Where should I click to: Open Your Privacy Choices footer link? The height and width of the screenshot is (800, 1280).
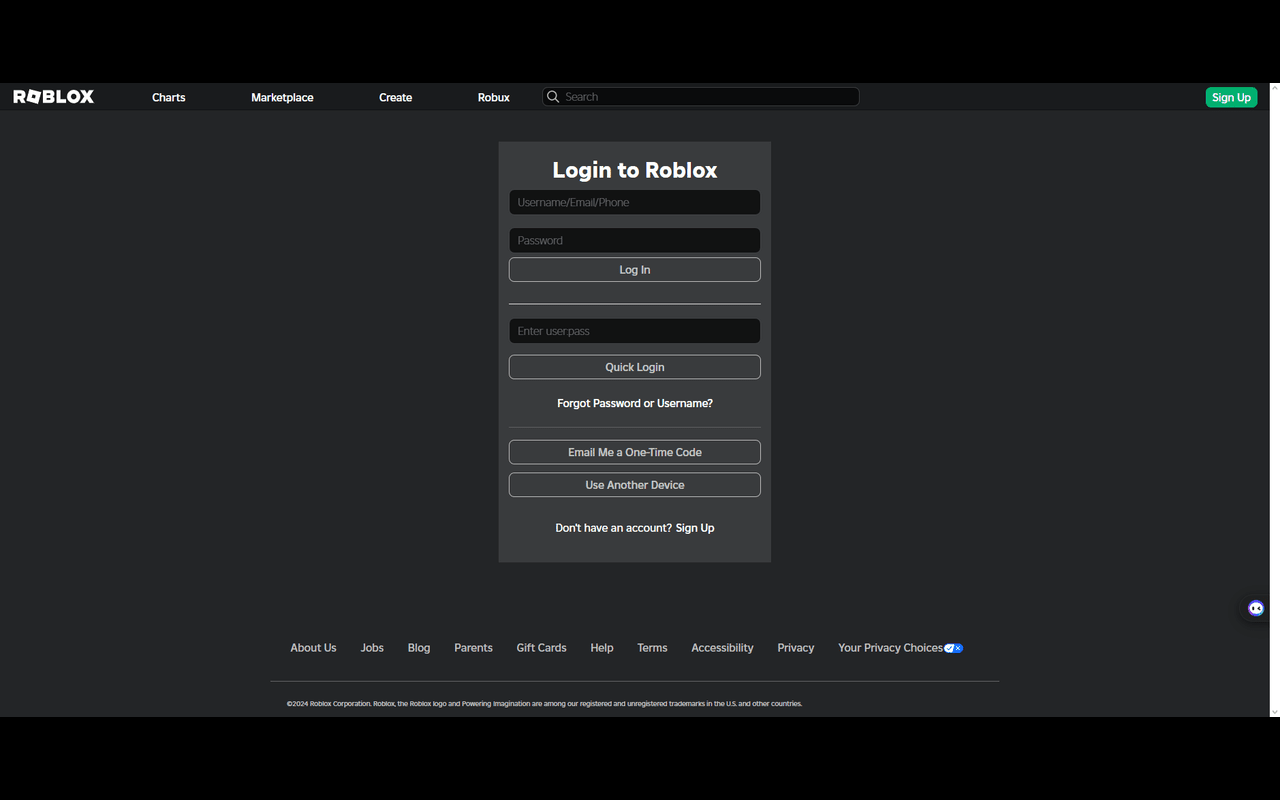890,648
